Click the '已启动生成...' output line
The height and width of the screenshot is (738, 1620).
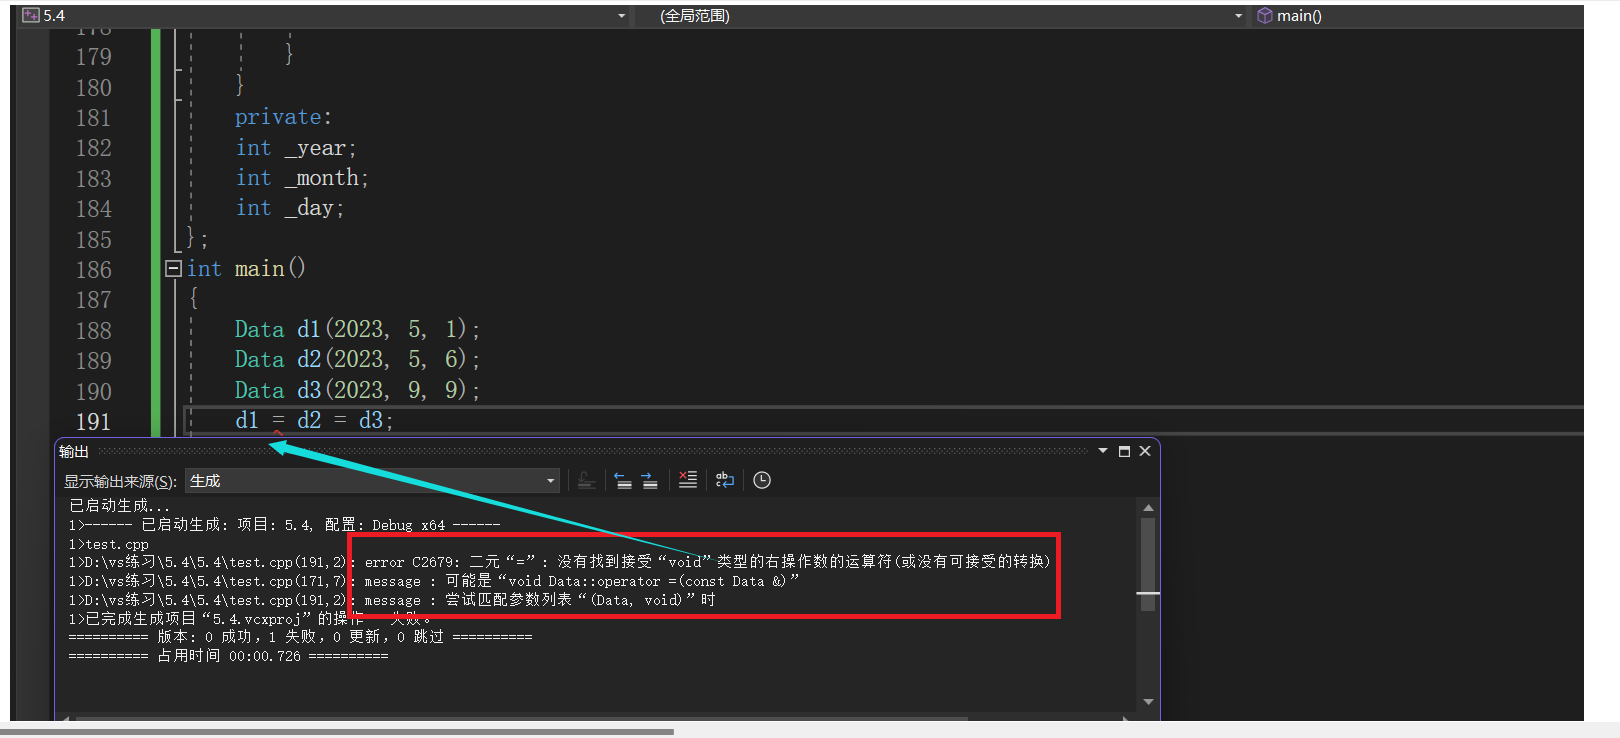point(119,506)
